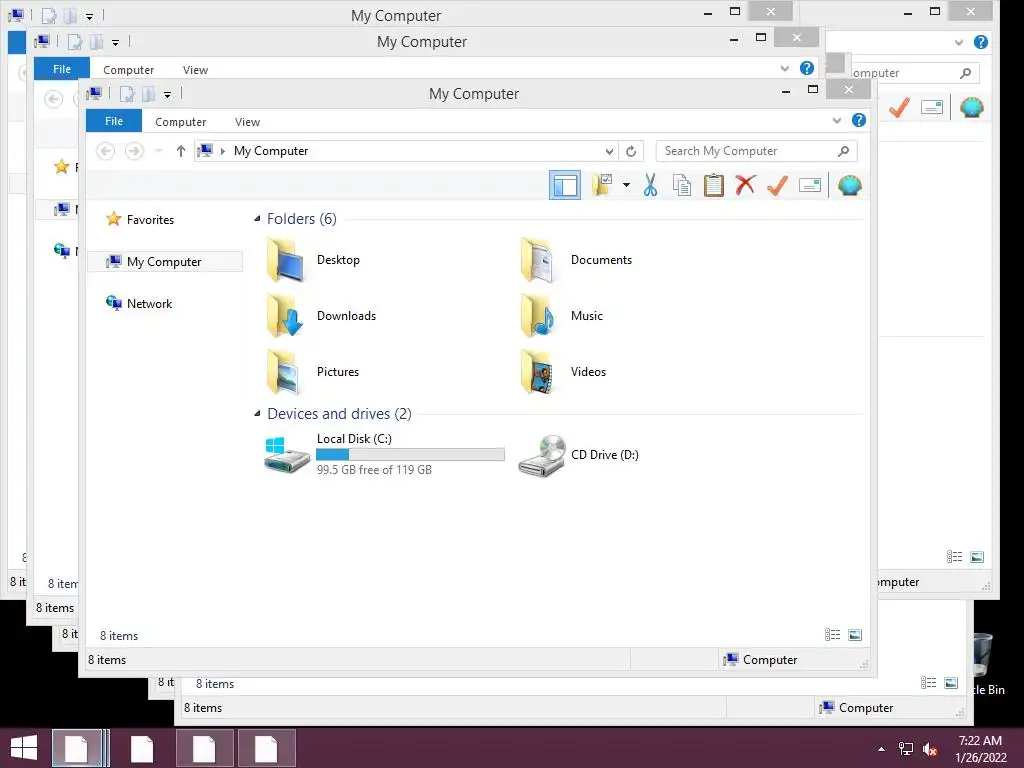Click the Back arrow in front window

(x=105, y=151)
